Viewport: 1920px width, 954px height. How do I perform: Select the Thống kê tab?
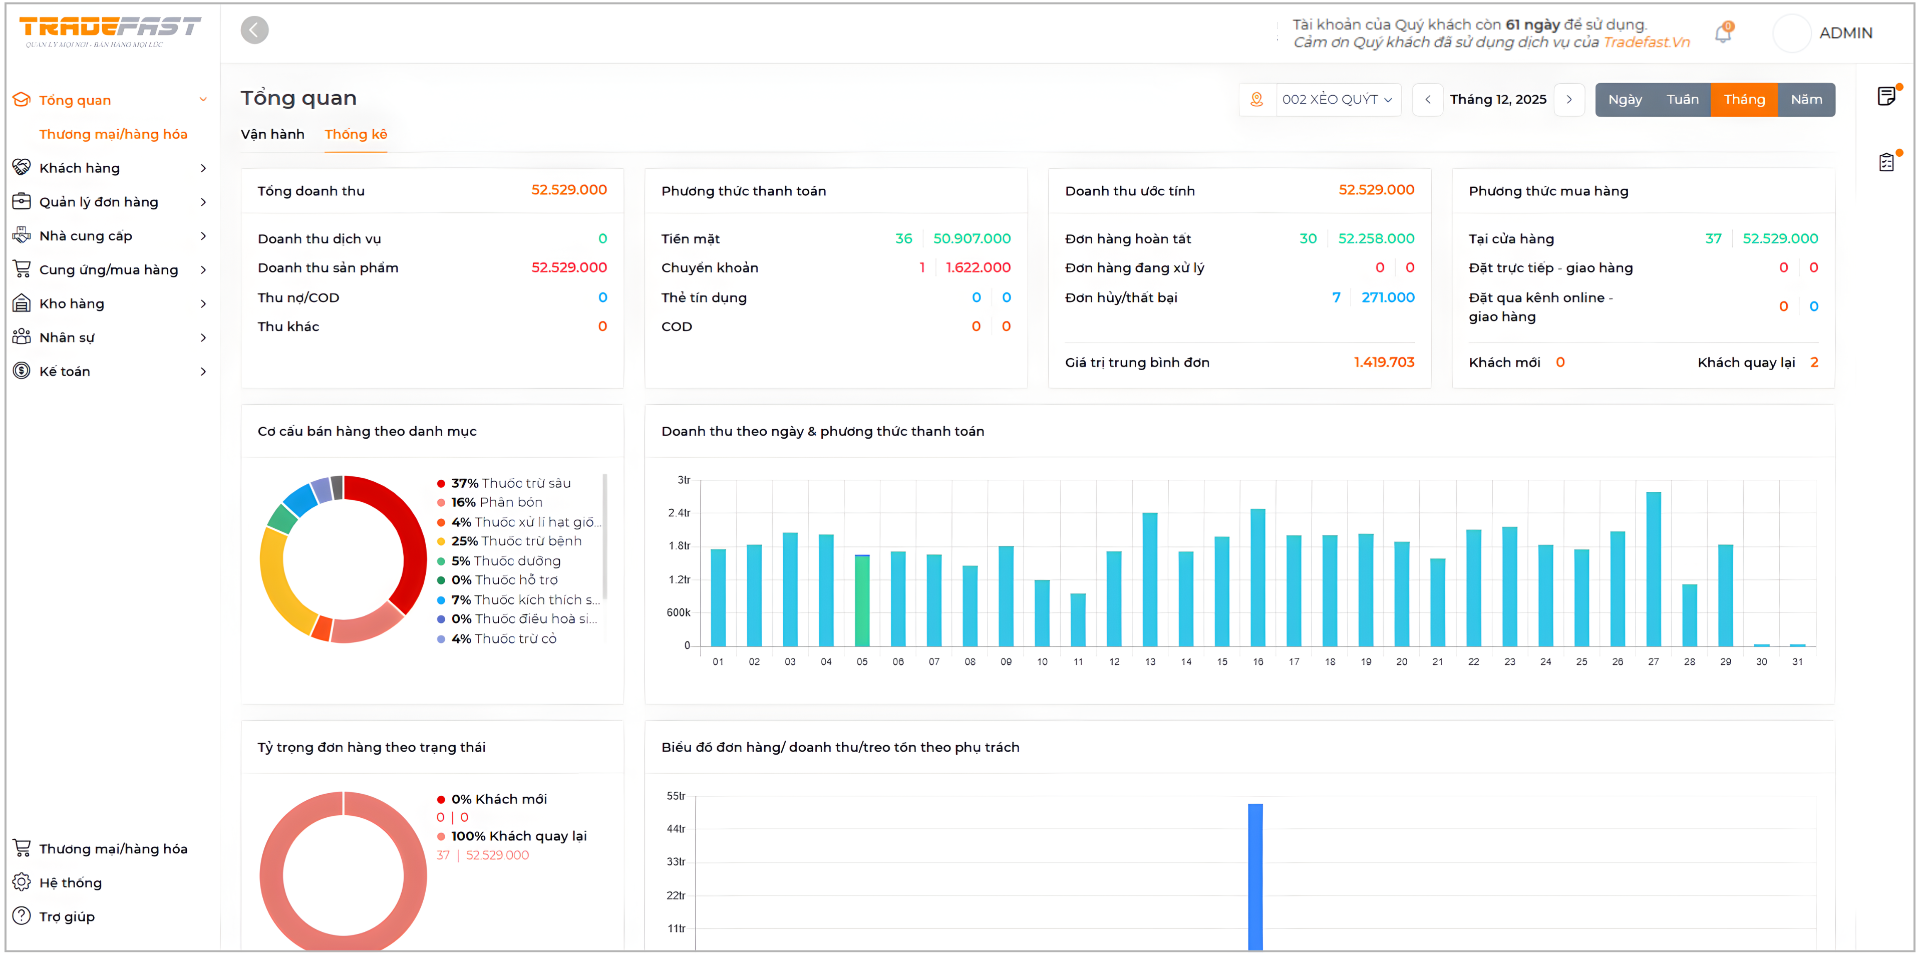[355, 134]
